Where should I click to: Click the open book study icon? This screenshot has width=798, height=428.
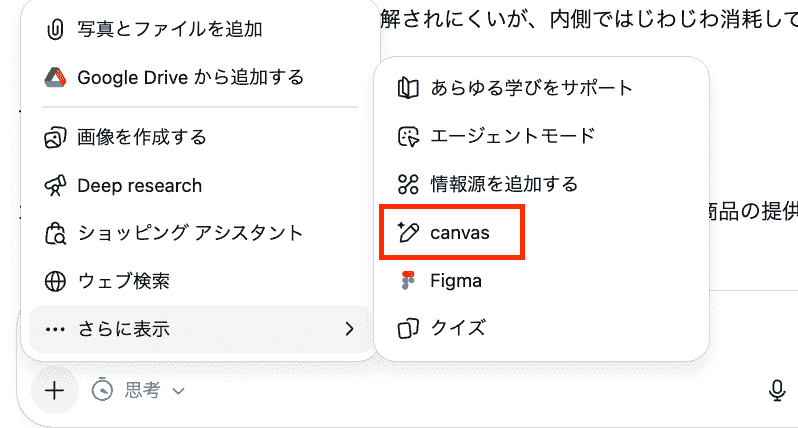[x=408, y=88]
